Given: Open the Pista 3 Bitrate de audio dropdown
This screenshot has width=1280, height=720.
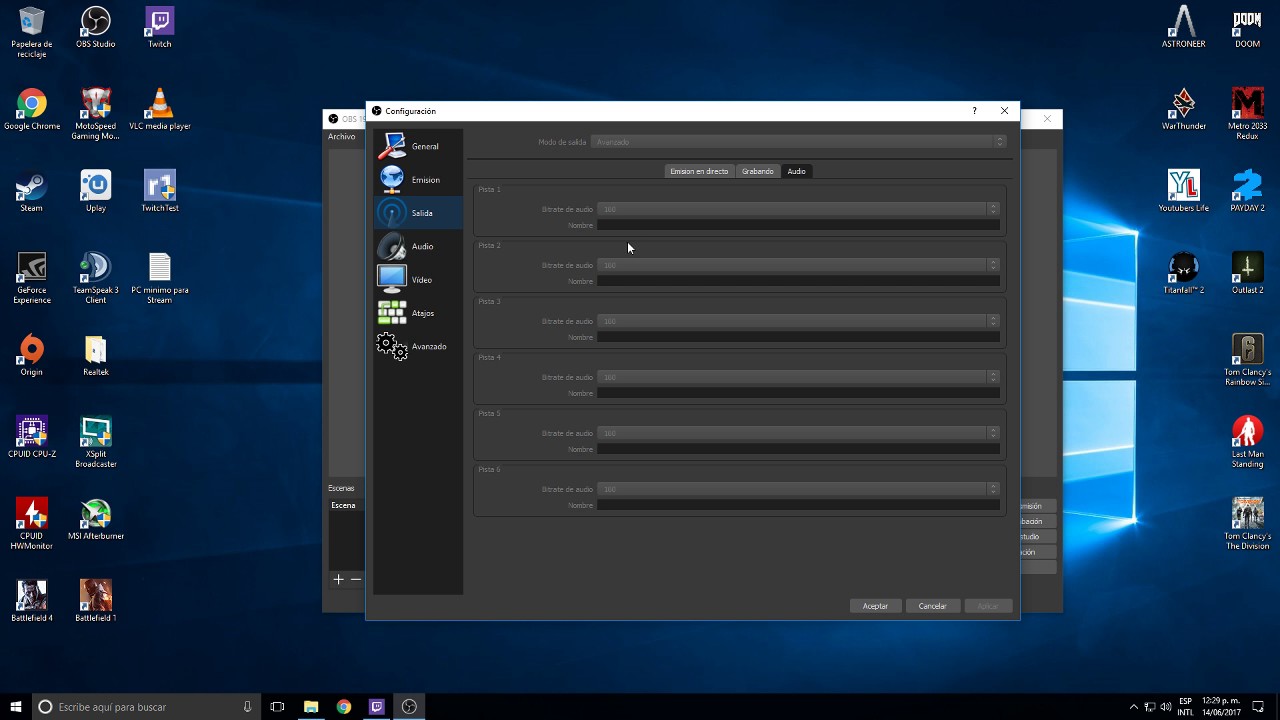Looking at the screenshot, I should coord(798,321).
